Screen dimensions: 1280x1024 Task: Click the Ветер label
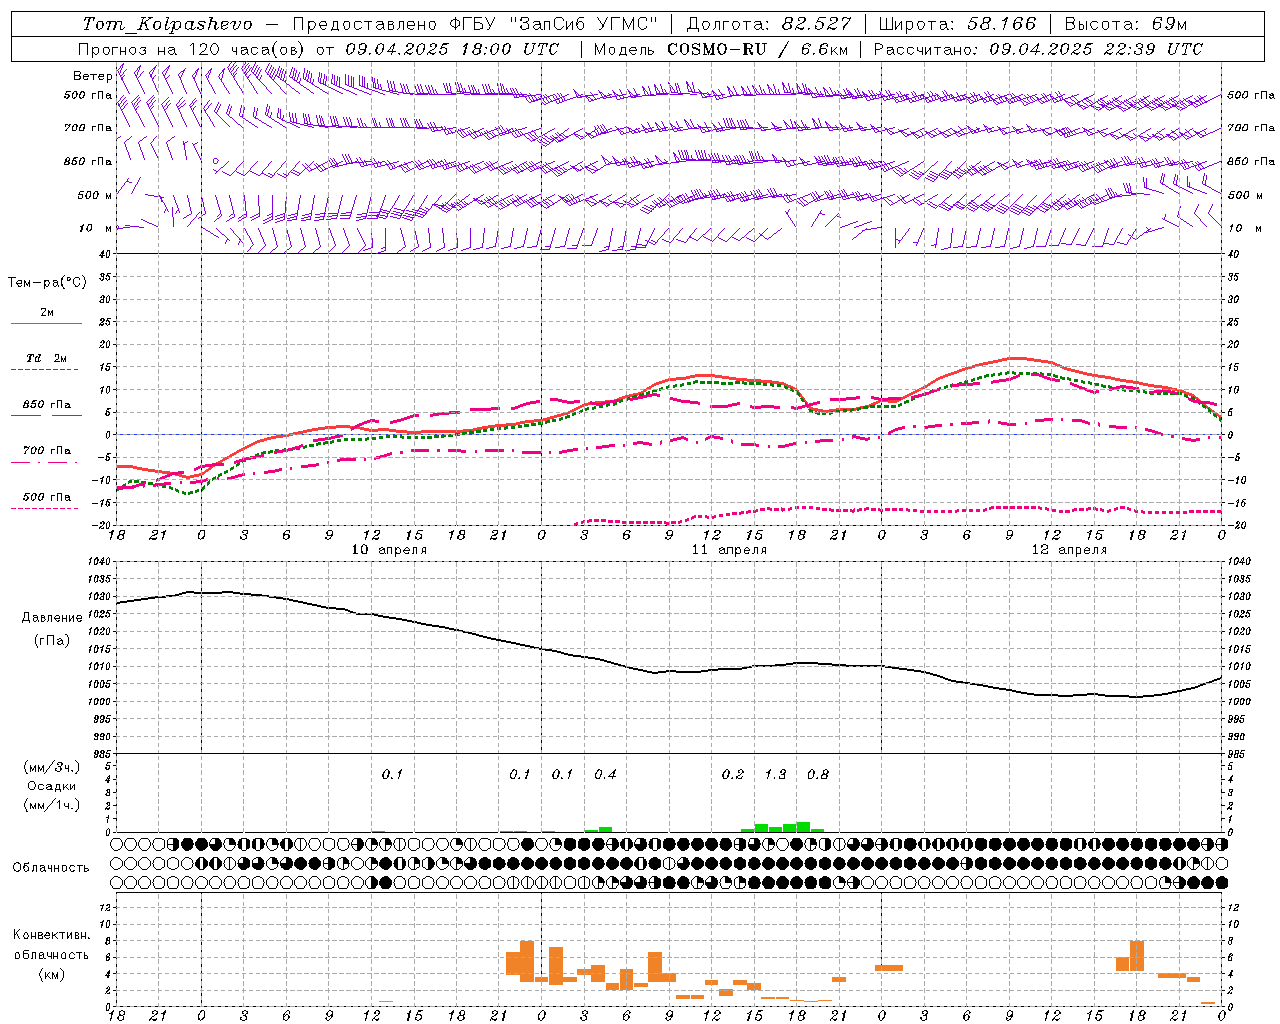(x=92, y=76)
